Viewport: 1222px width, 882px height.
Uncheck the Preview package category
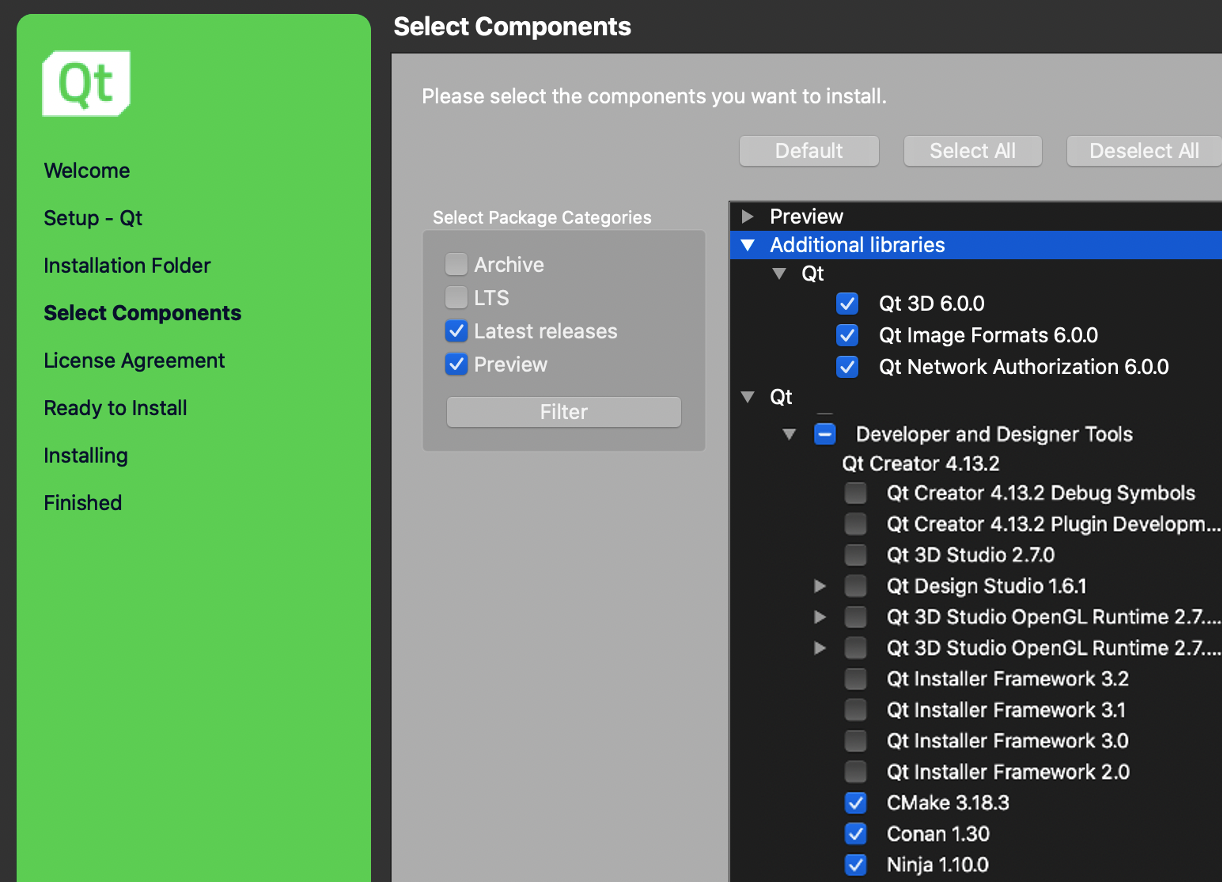click(456, 365)
